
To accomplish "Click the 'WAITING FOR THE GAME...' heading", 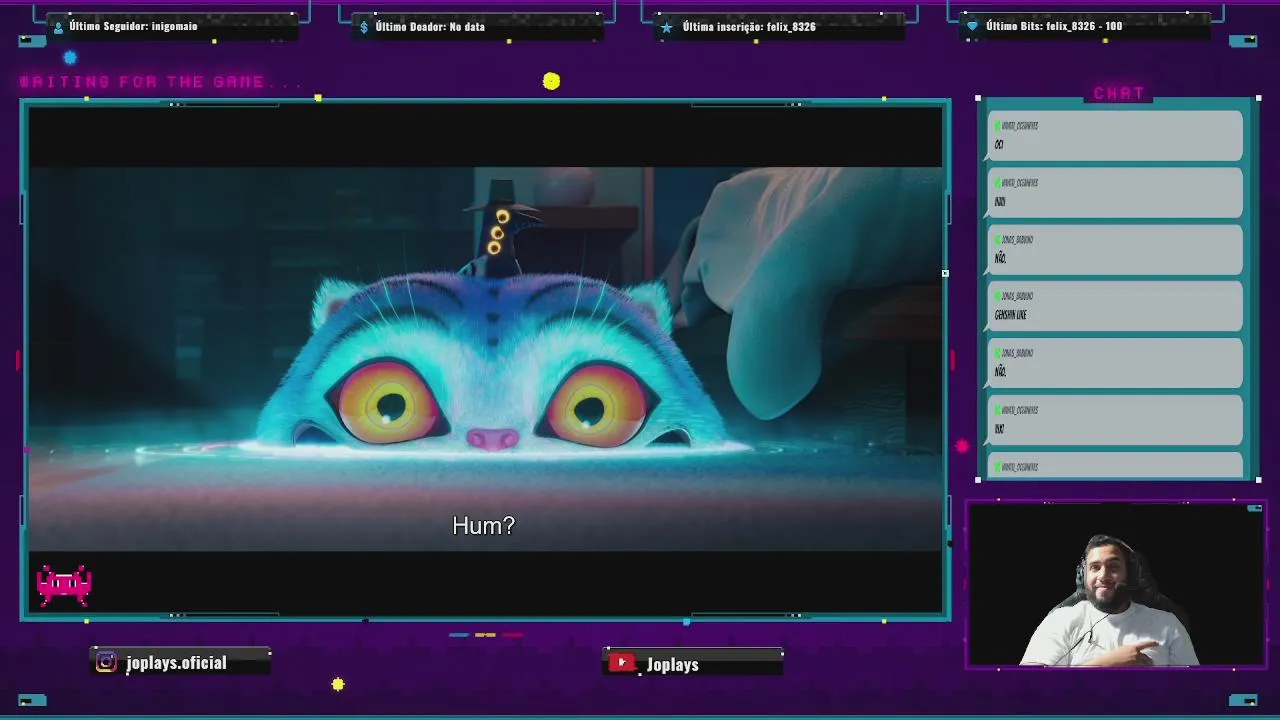I will pyautogui.click(x=160, y=82).
